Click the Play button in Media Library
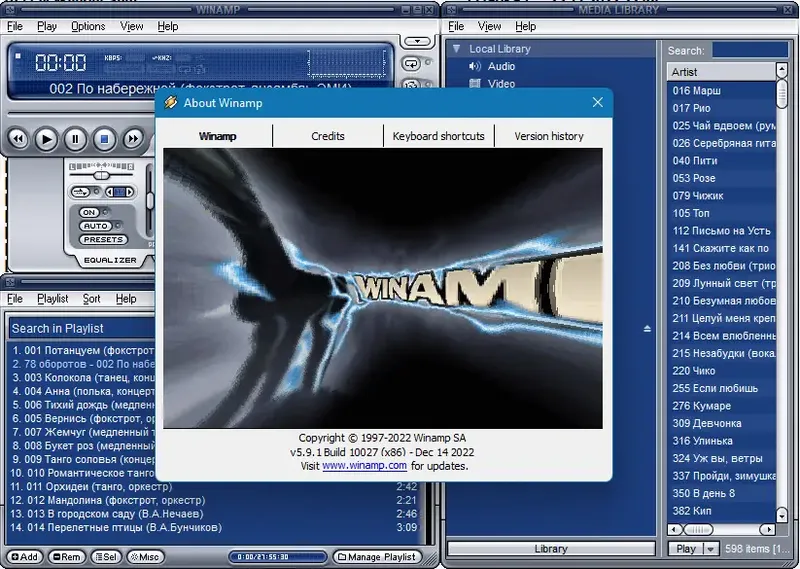 pos(686,549)
